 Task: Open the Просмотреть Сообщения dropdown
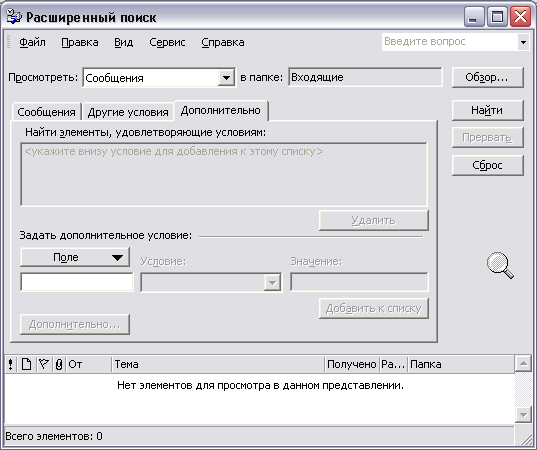(226, 78)
